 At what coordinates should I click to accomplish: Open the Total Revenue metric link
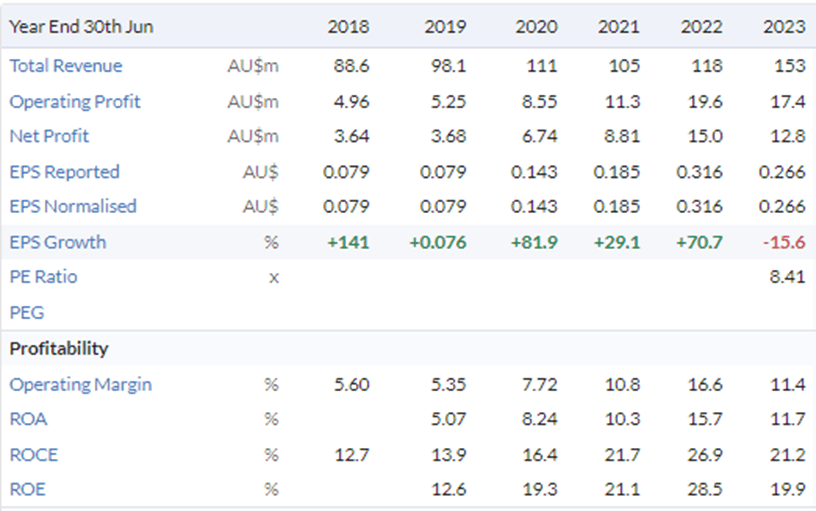point(66,66)
